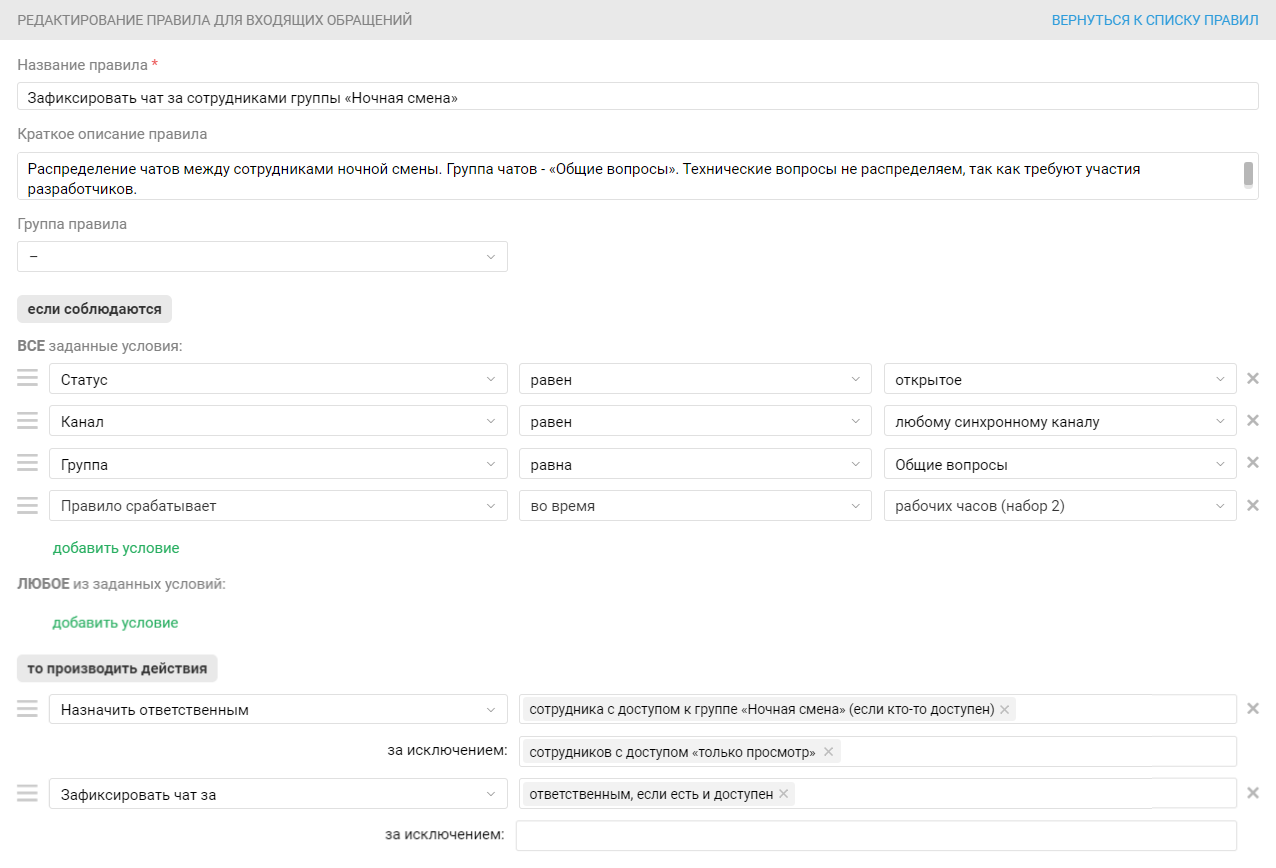The height and width of the screenshot is (868, 1276).
Task: Open the «любому синхронному каналу» dropdown
Action: (x=1060, y=422)
